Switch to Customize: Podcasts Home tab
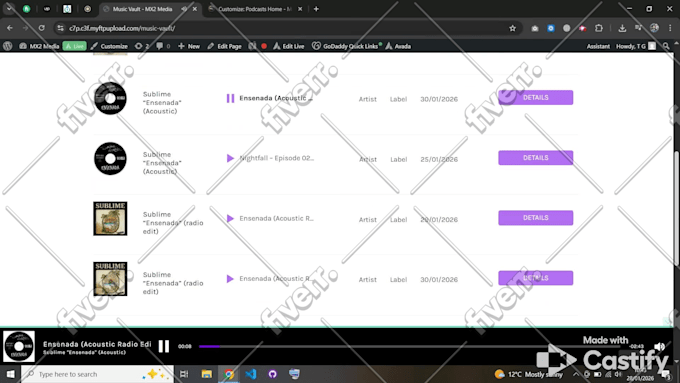The width and height of the screenshot is (680, 383). pyautogui.click(x=255, y=9)
